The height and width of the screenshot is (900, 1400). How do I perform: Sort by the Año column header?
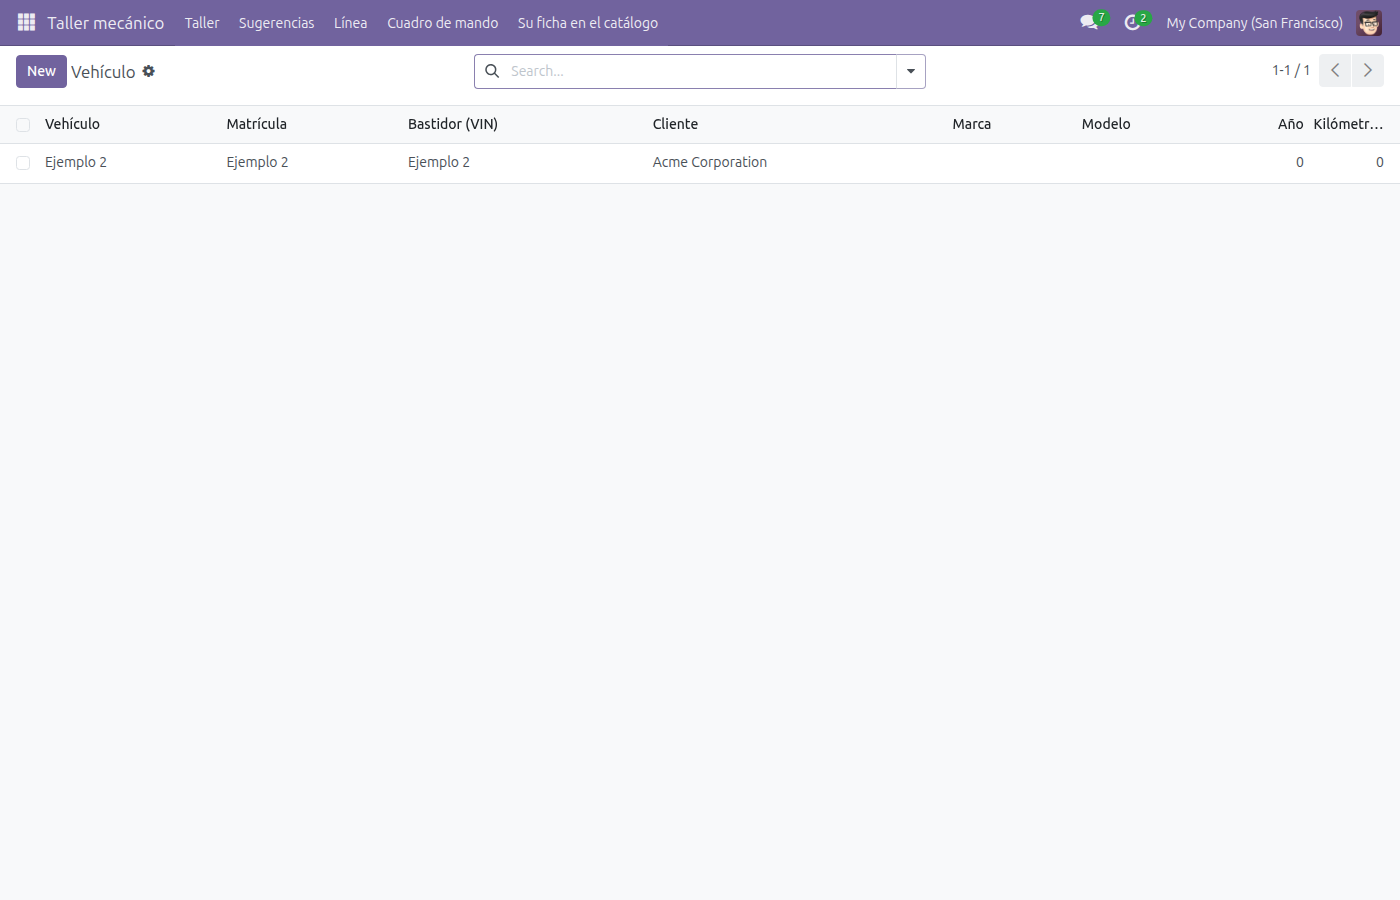(1290, 124)
